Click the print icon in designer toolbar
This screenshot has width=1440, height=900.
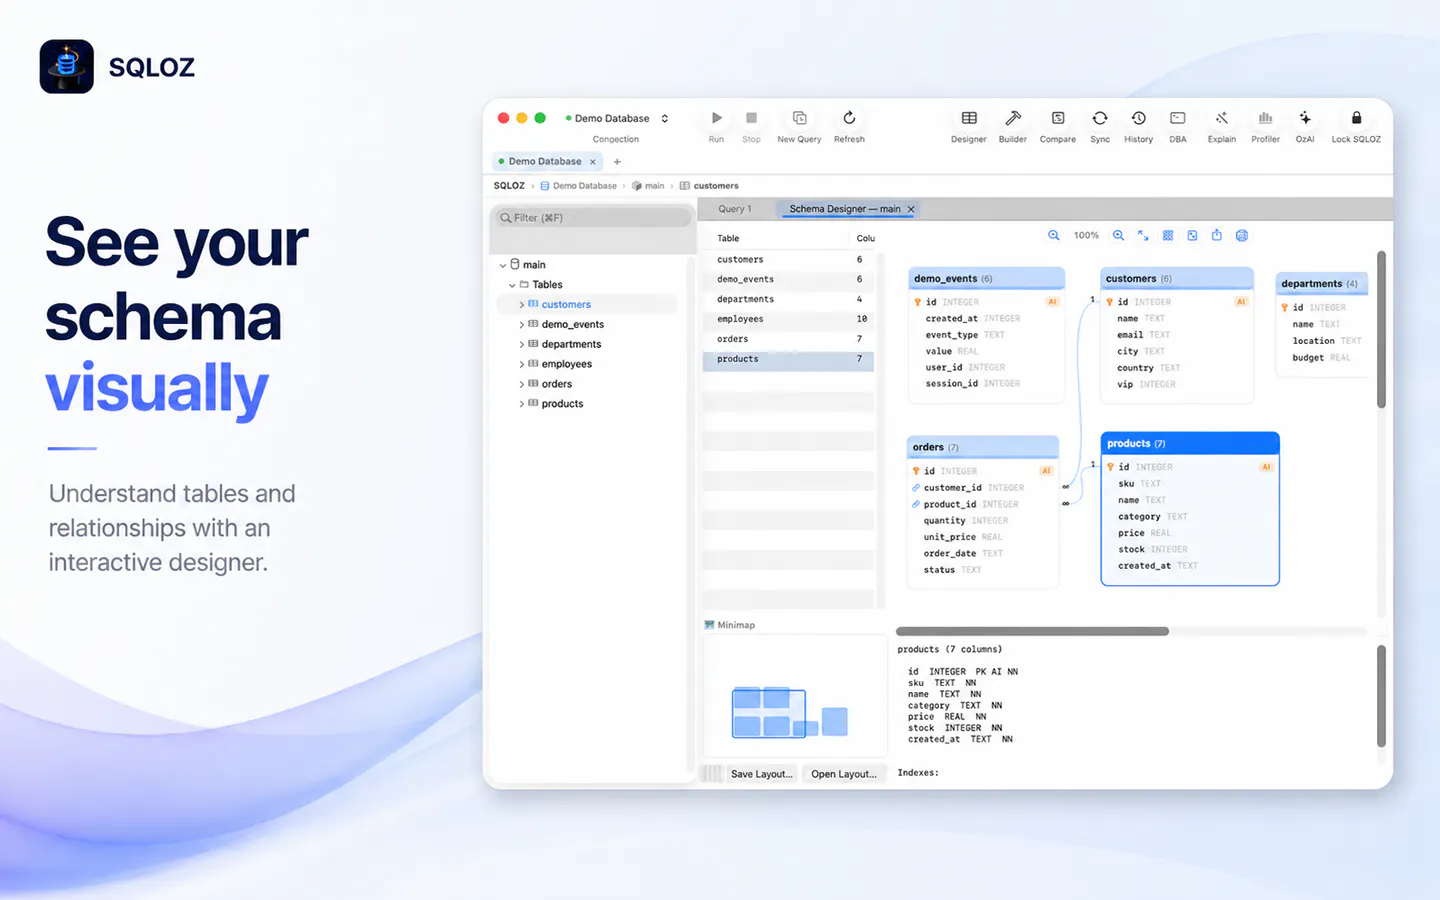tap(1242, 236)
